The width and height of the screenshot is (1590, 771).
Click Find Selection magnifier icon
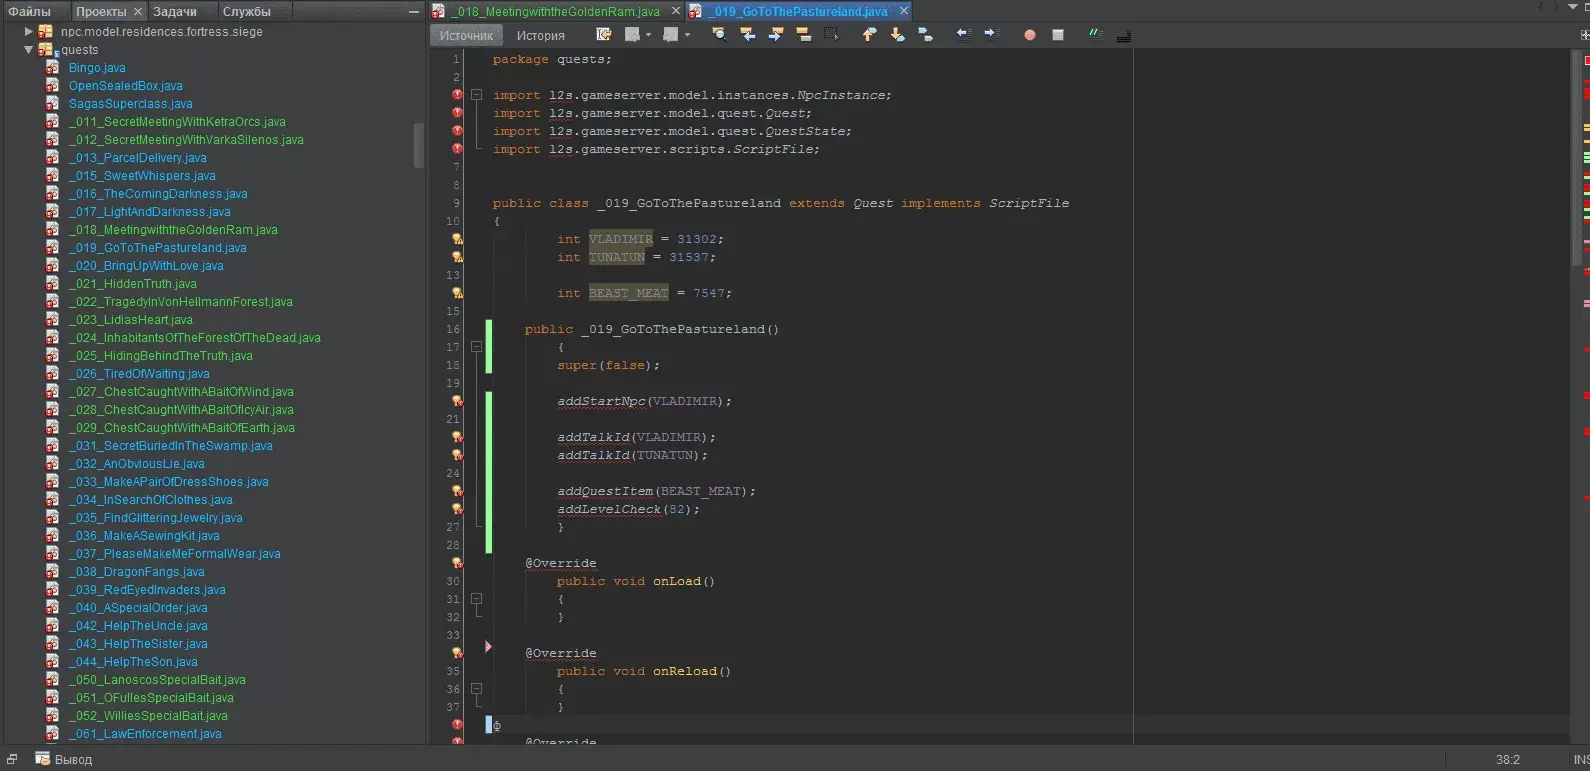[719, 35]
